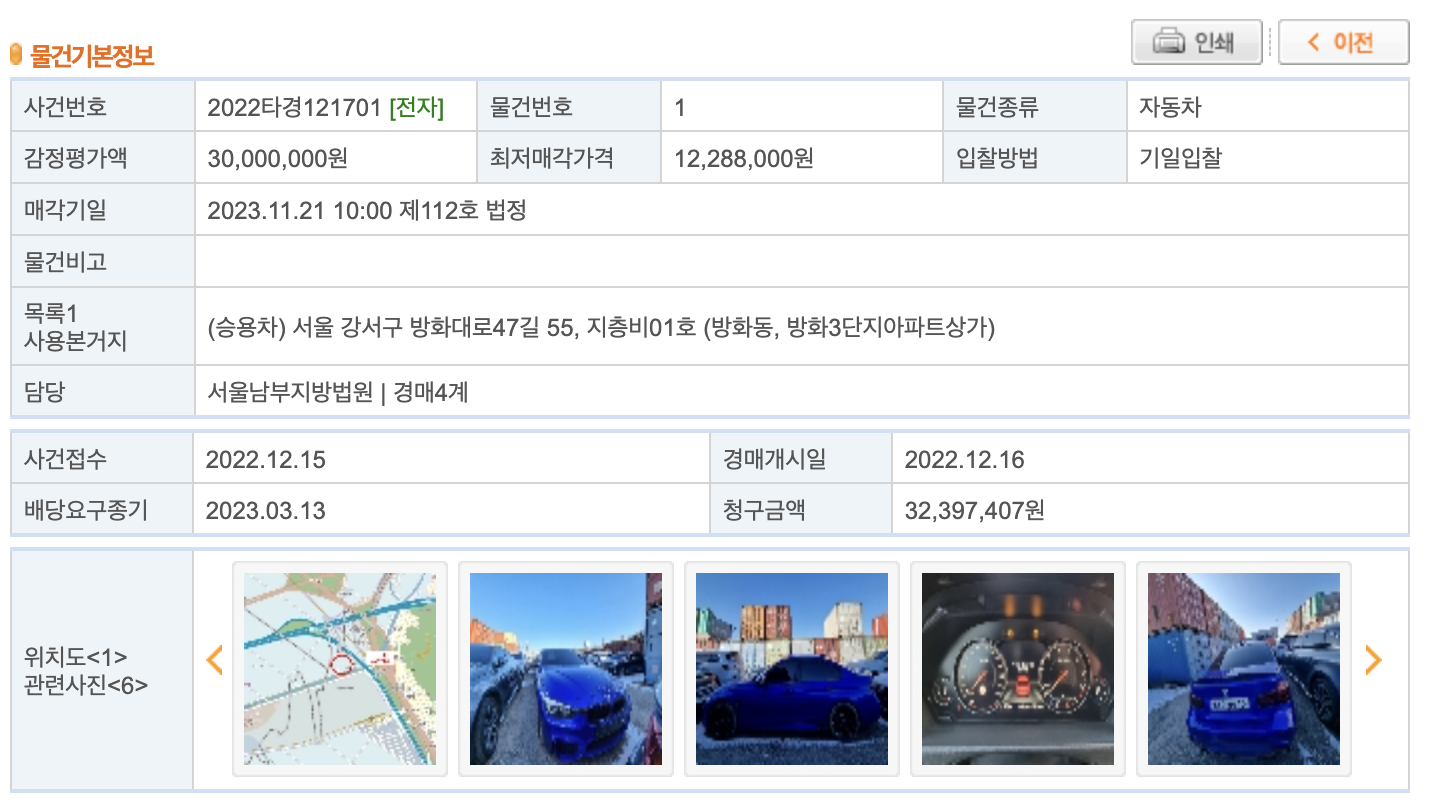The height and width of the screenshot is (802, 1430).
Task: Click the 물건기본정보 section heading
Action: pyautogui.click(x=92, y=55)
